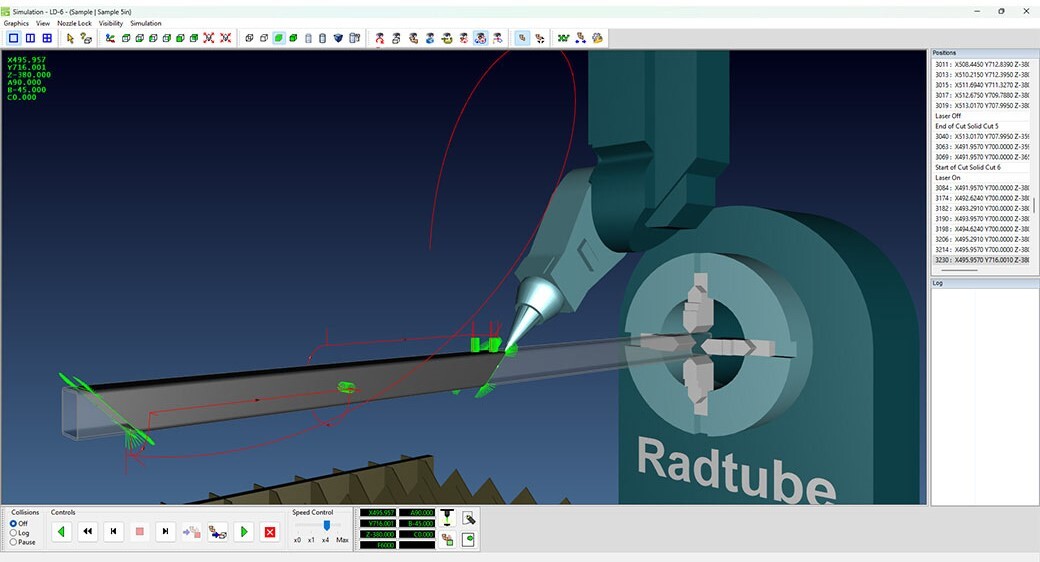The height and width of the screenshot is (562, 1040).
Task: Click the Speed Control slider handle
Action: pos(325,525)
